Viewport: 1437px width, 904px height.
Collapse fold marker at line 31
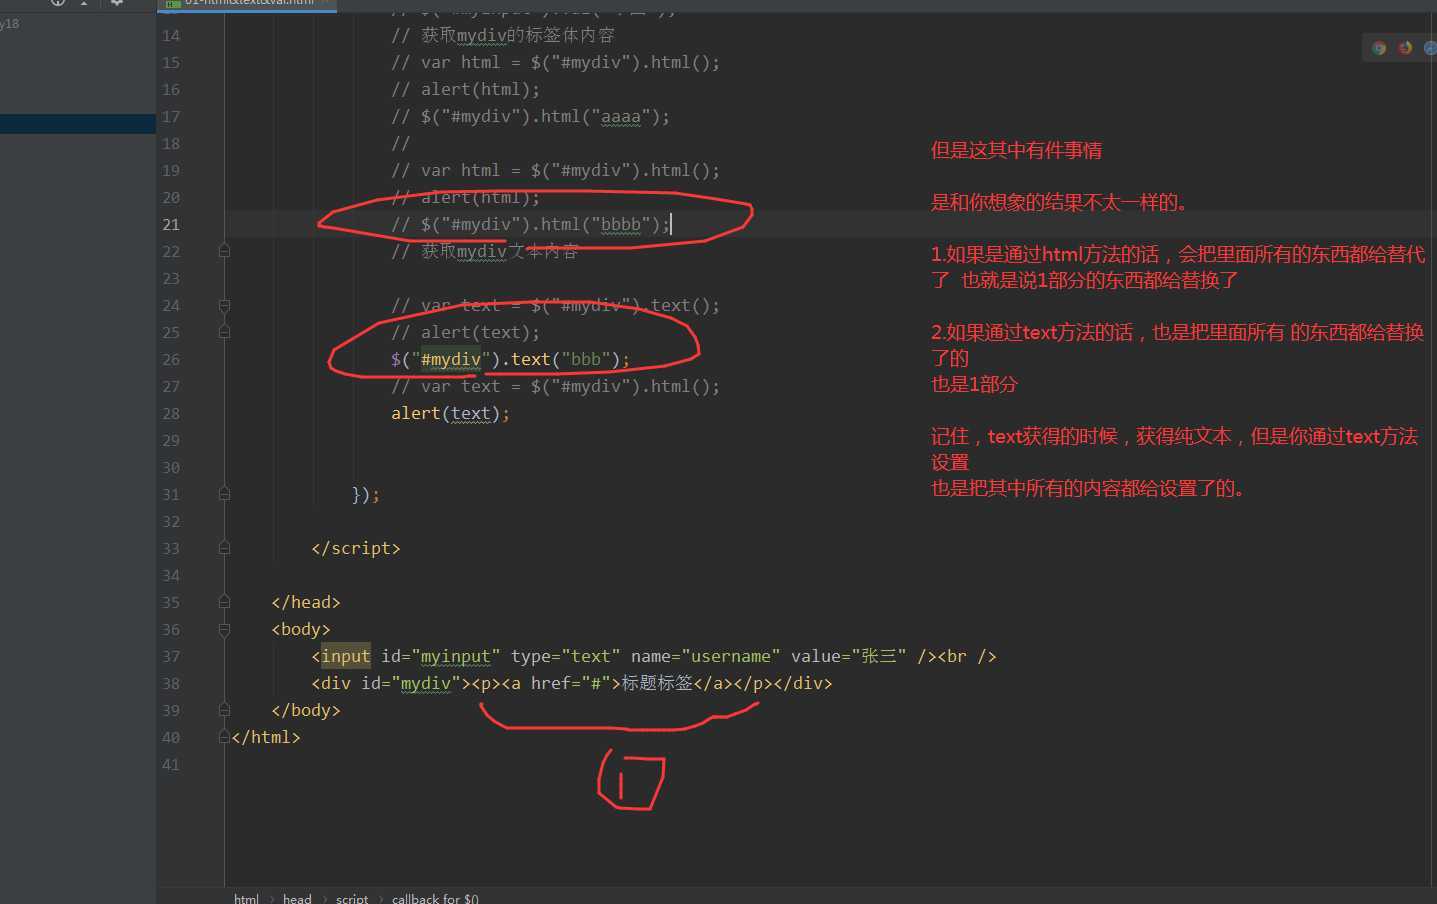coord(224,494)
